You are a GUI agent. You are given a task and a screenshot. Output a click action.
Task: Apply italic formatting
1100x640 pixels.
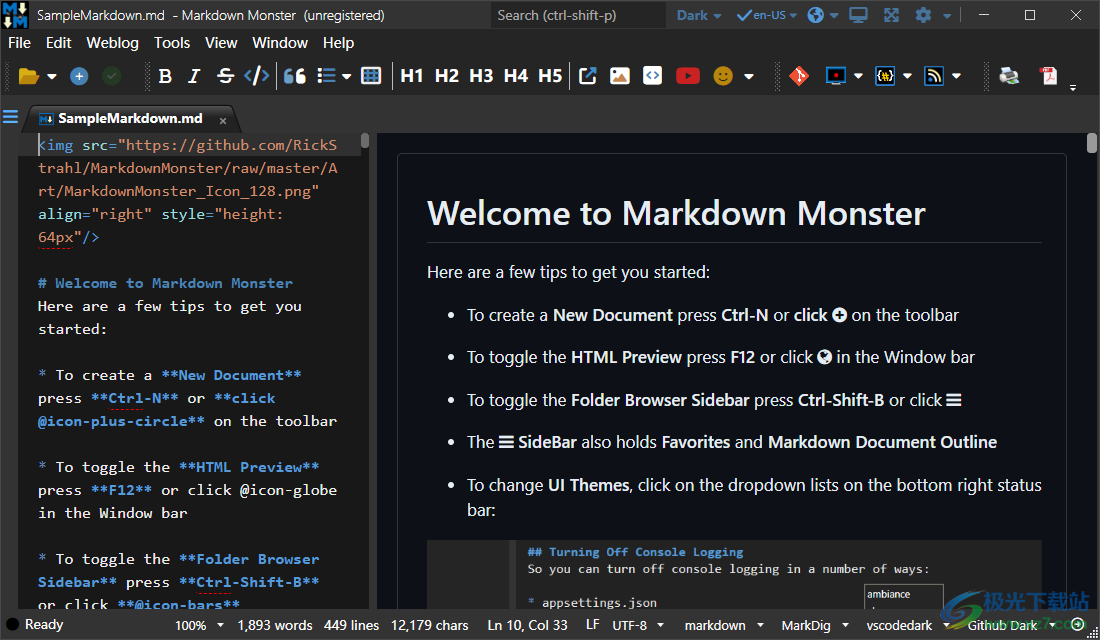(194, 76)
